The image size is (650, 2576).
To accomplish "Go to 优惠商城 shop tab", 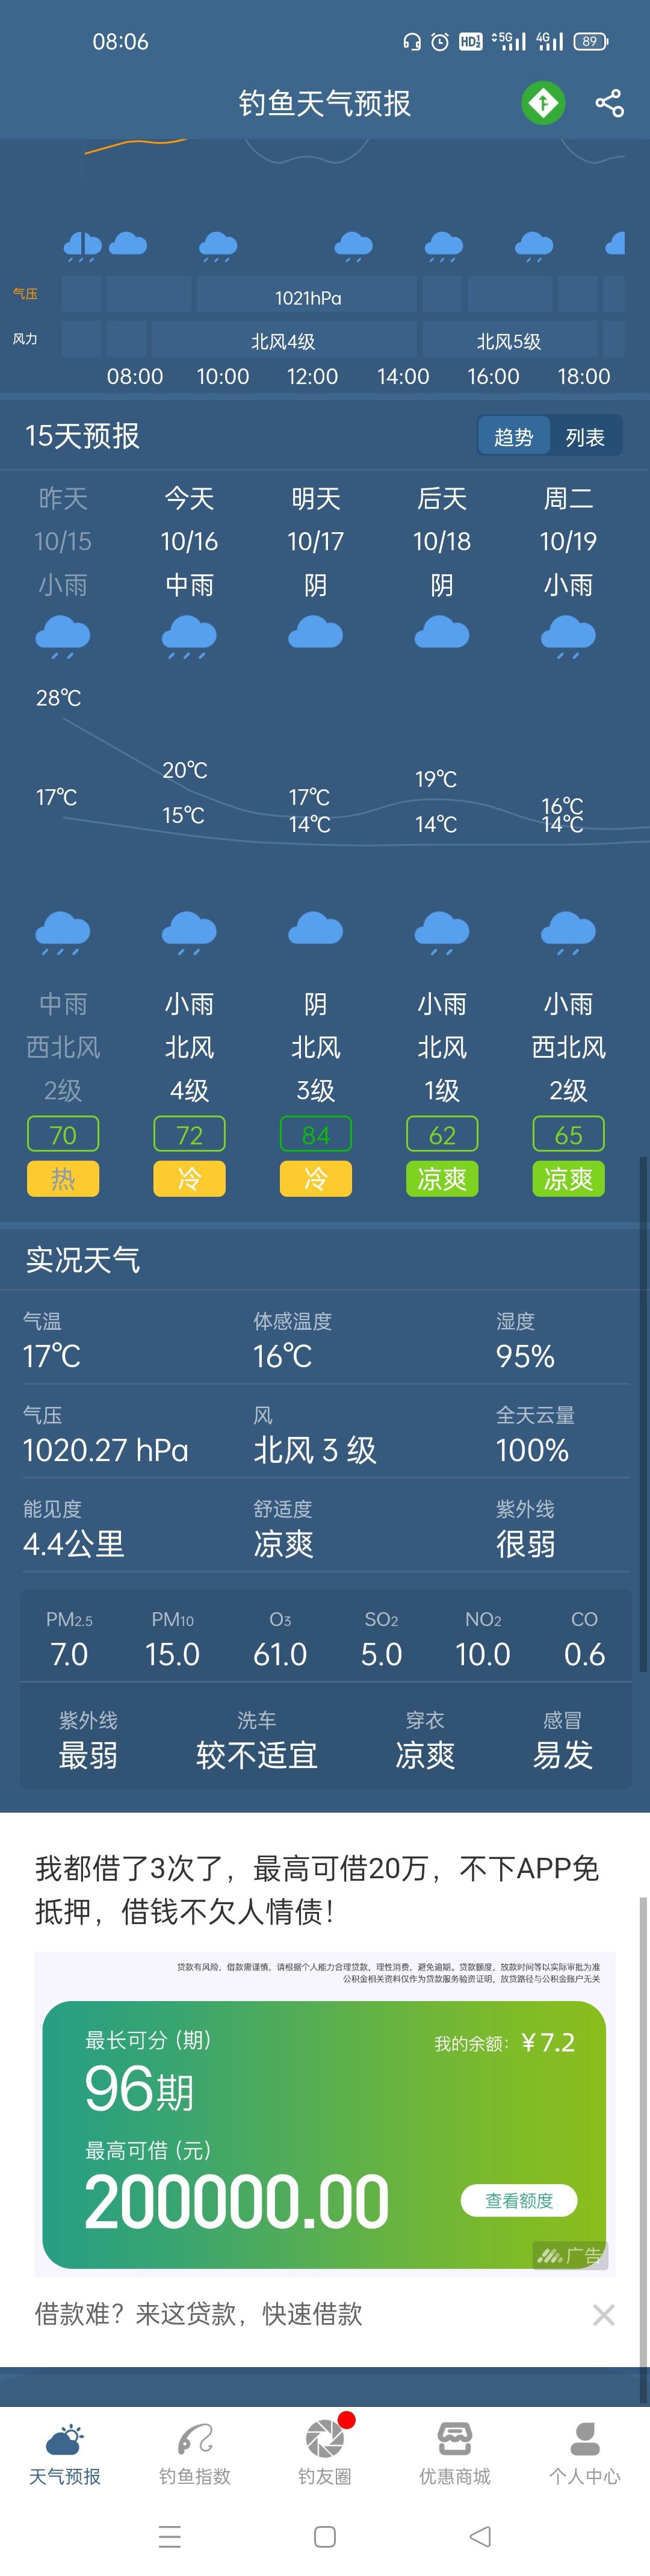I will [455, 2453].
